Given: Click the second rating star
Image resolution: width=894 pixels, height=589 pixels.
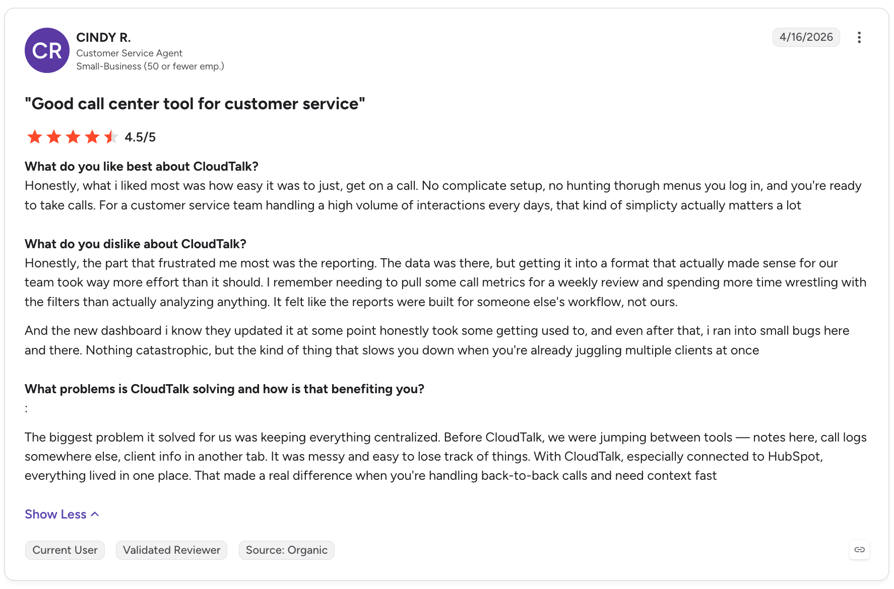Looking at the screenshot, I should click(54, 137).
